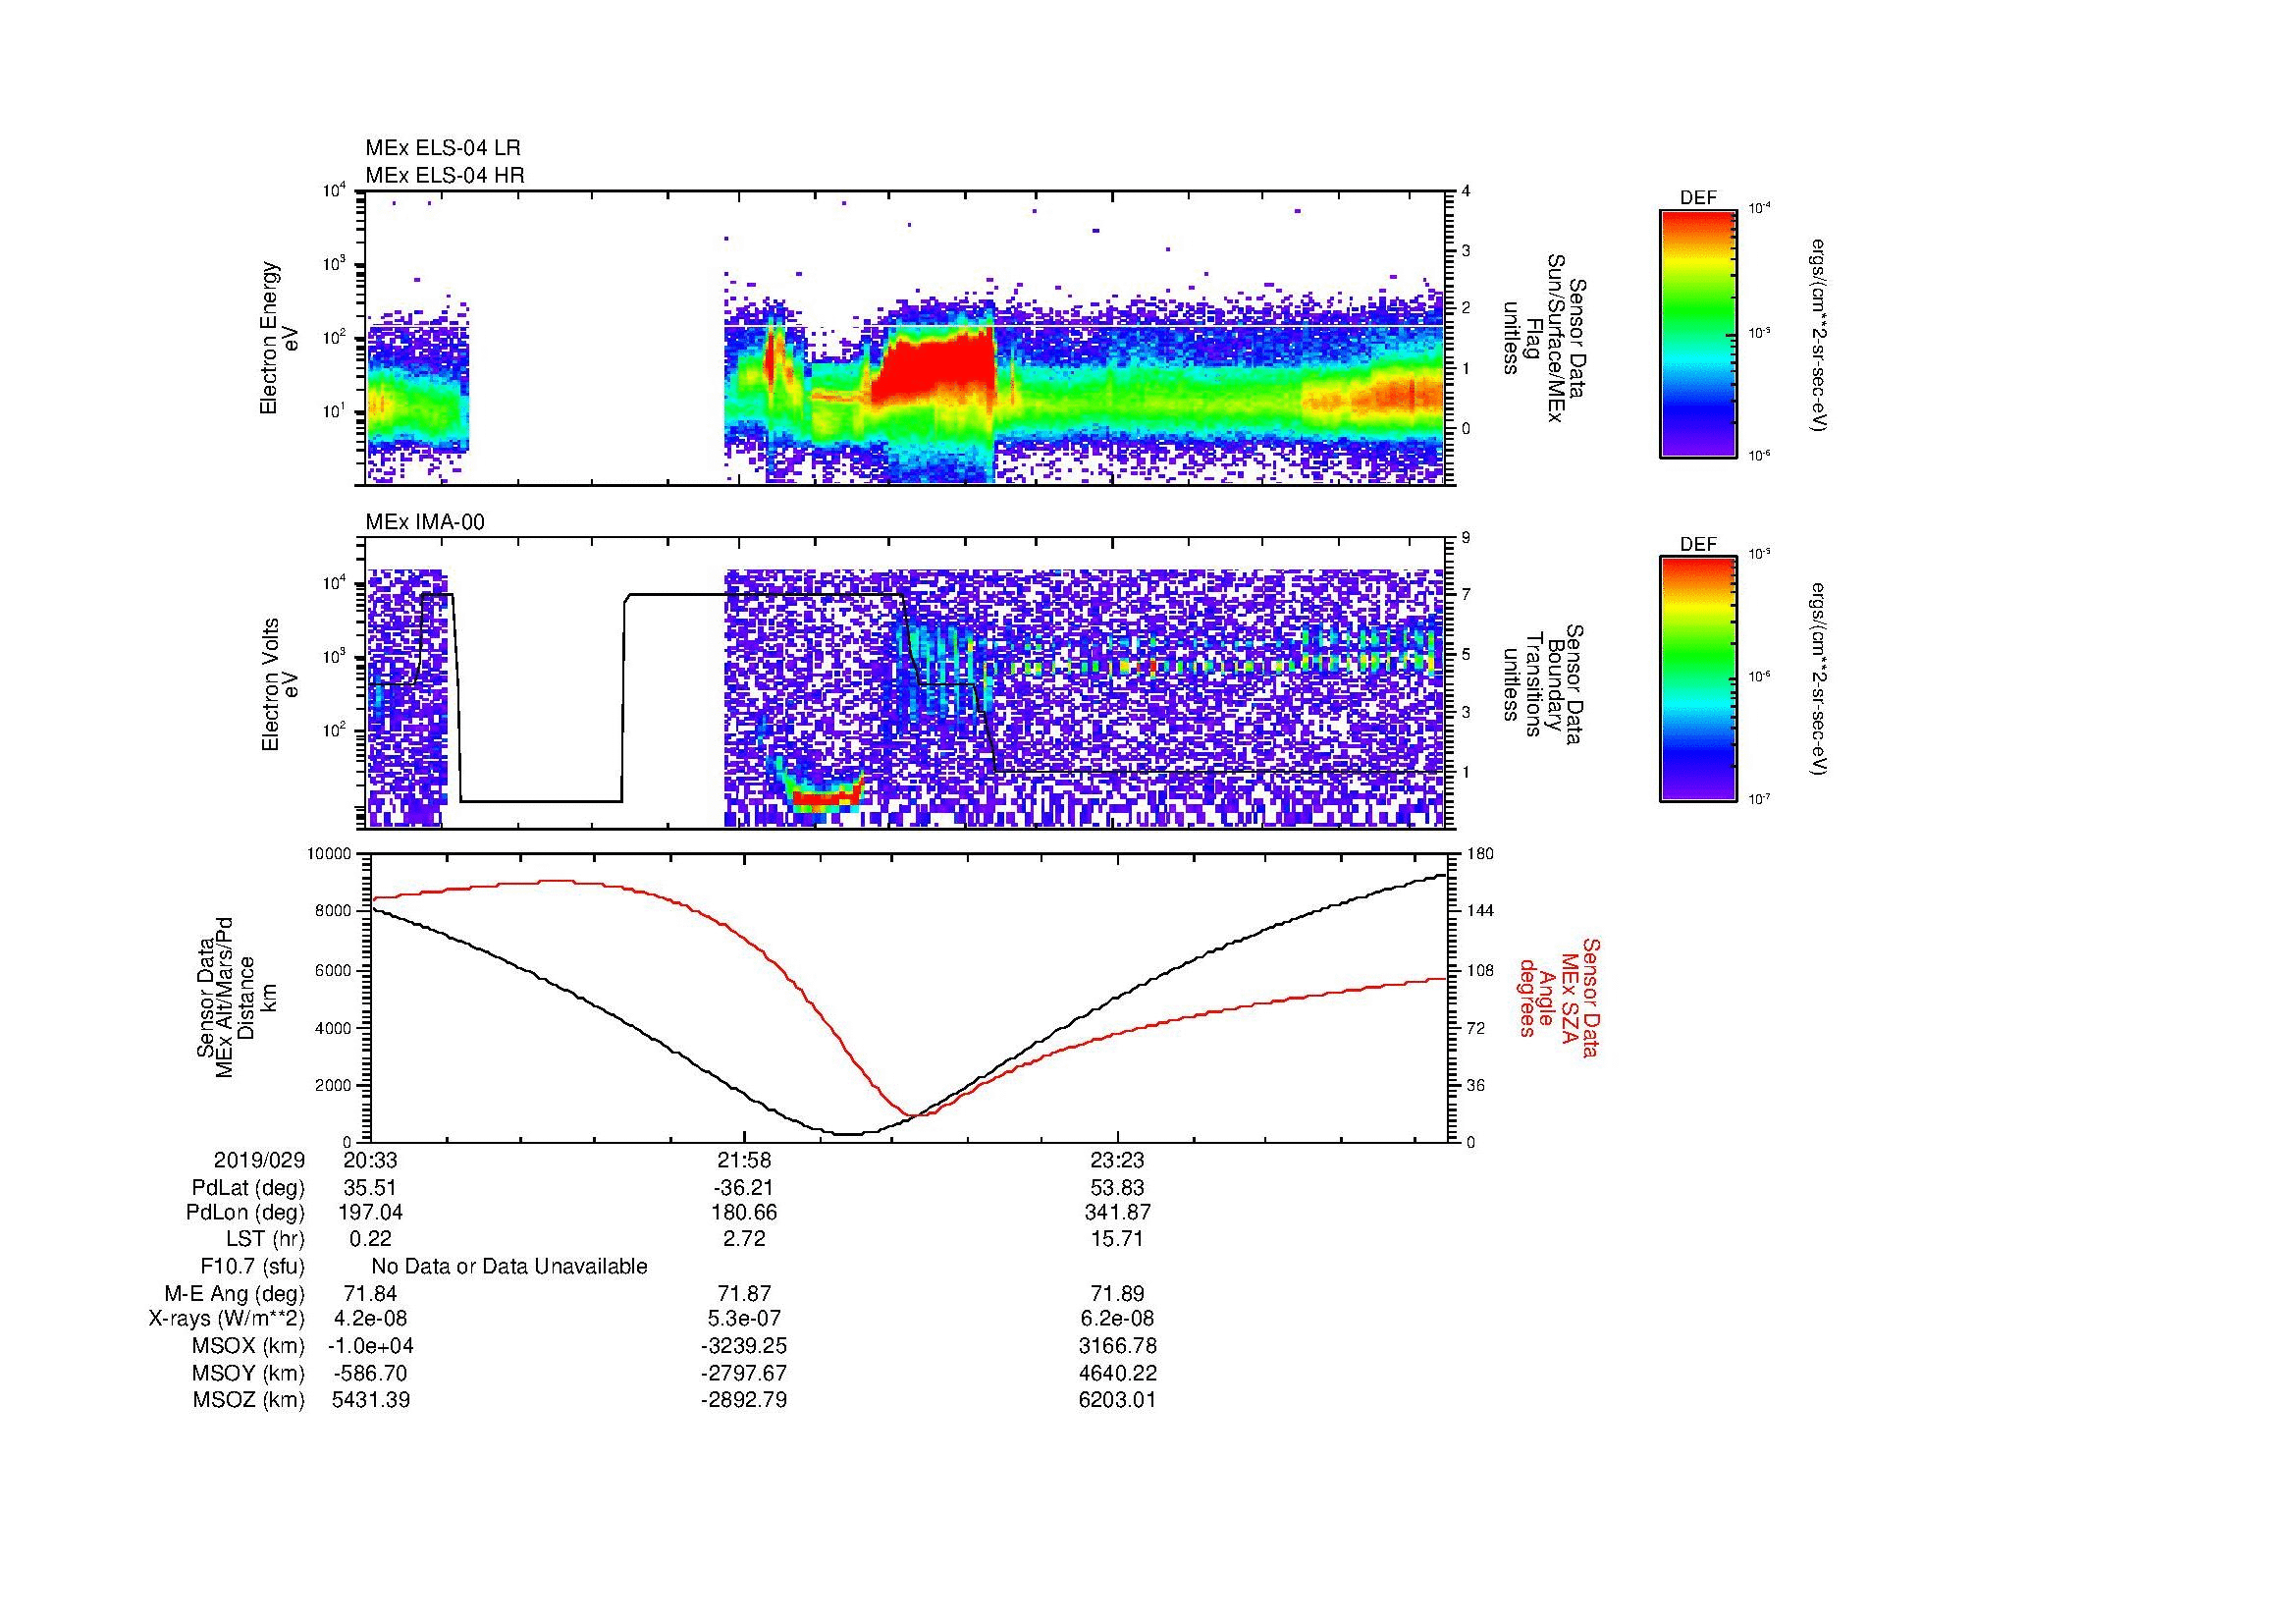The height and width of the screenshot is (1623, 2296).
Task: Click the 'Sun/Surface/MEx Flag unitless' axis label
Action: (1546, 338)
